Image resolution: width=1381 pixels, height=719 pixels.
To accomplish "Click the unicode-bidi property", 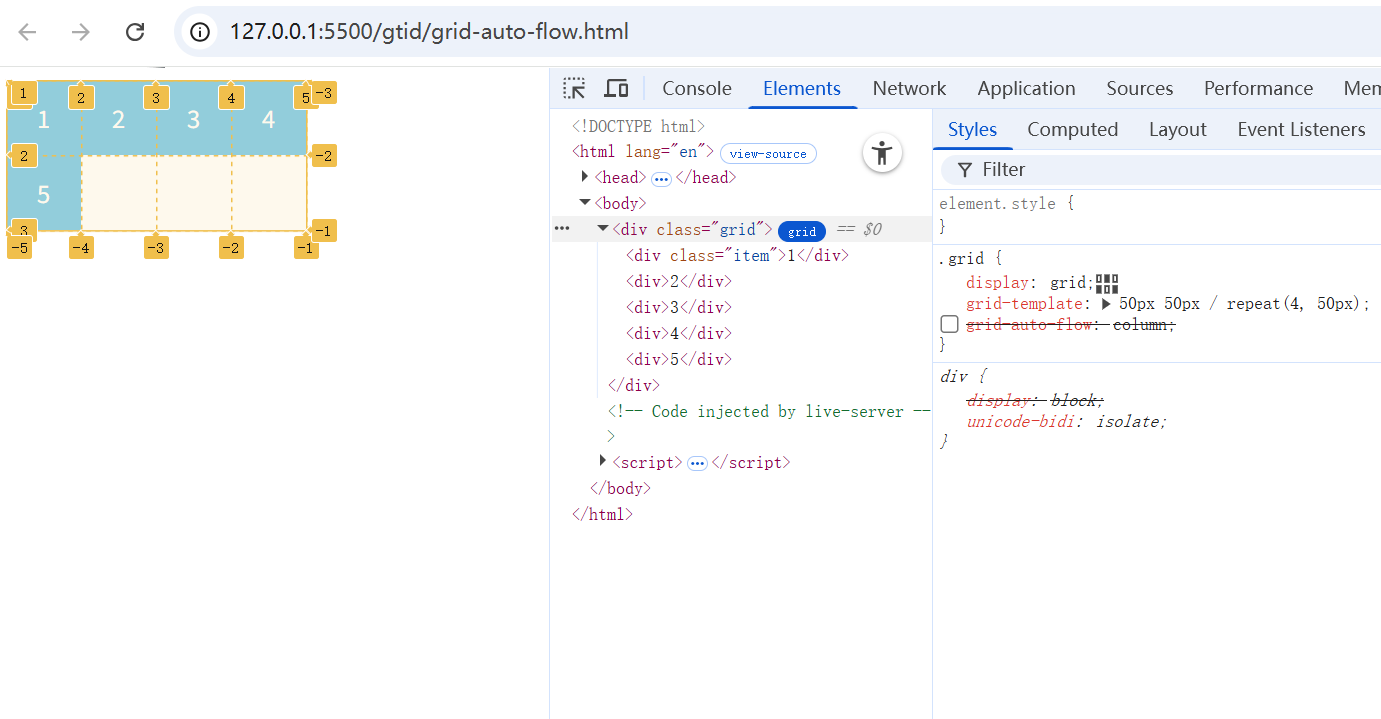I will [1021, 421].
